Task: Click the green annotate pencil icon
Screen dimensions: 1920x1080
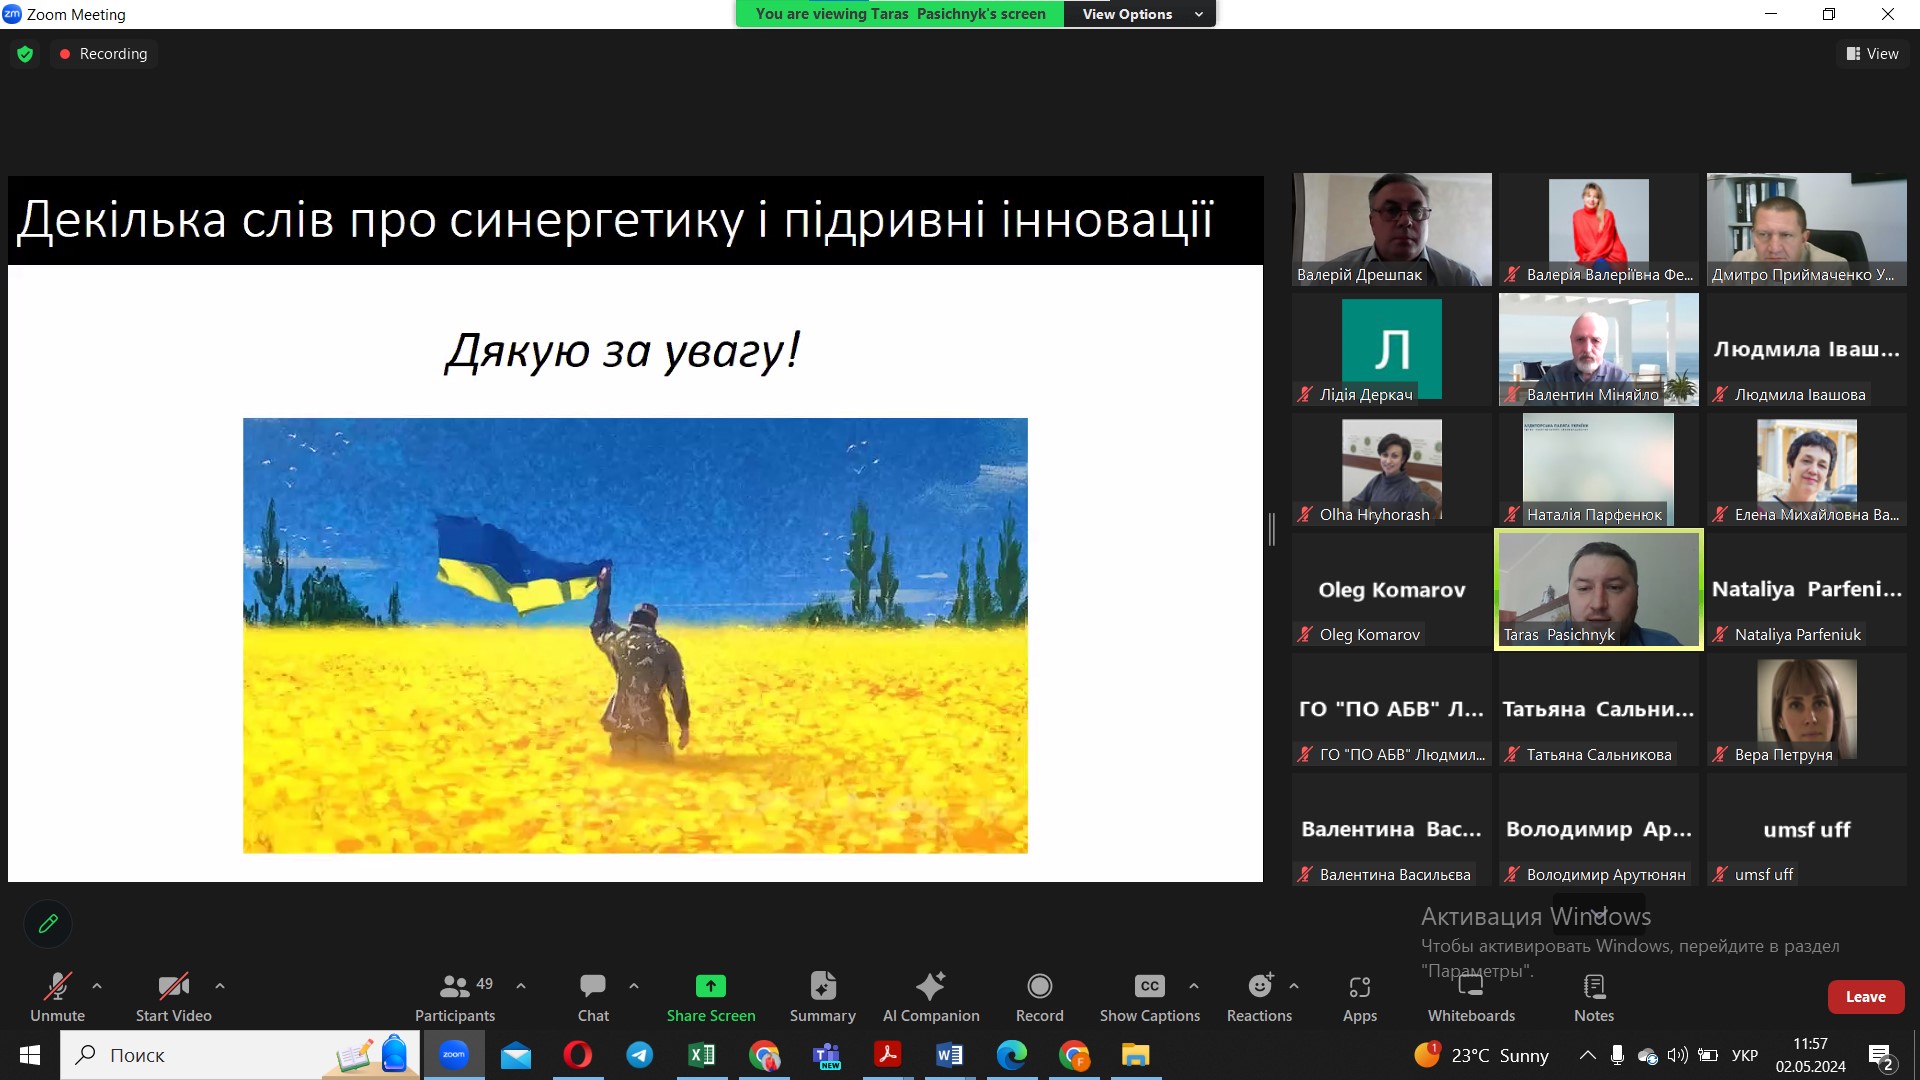Action: coord(48,924)
